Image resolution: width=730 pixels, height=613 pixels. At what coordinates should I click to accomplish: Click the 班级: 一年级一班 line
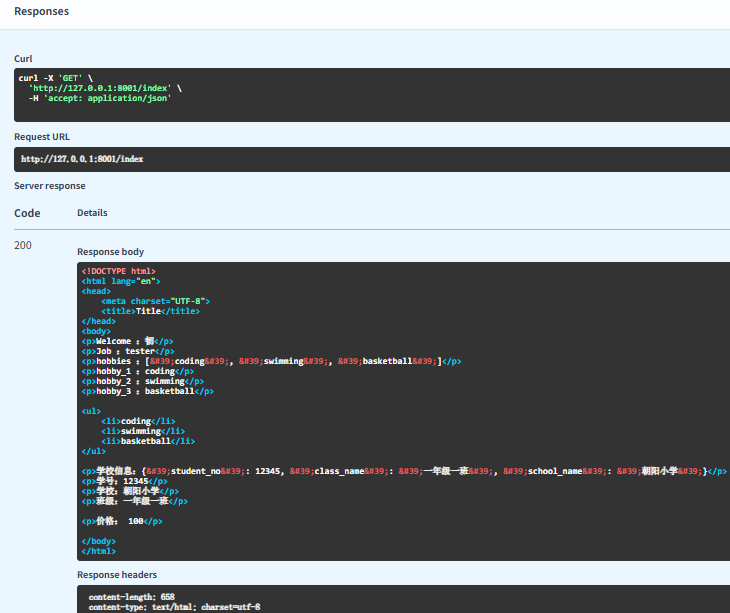135,501
